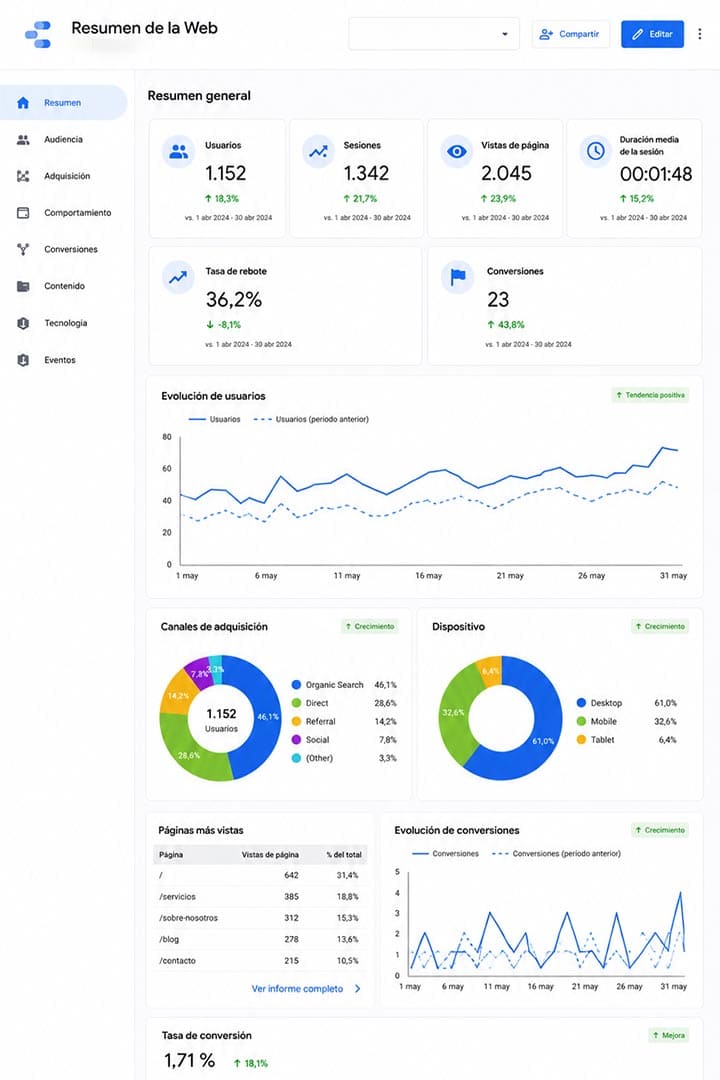Image resolution: width=720 pixels, height=1080 pixels.
Task: Open the Contenido section
Action: [63, 286]
